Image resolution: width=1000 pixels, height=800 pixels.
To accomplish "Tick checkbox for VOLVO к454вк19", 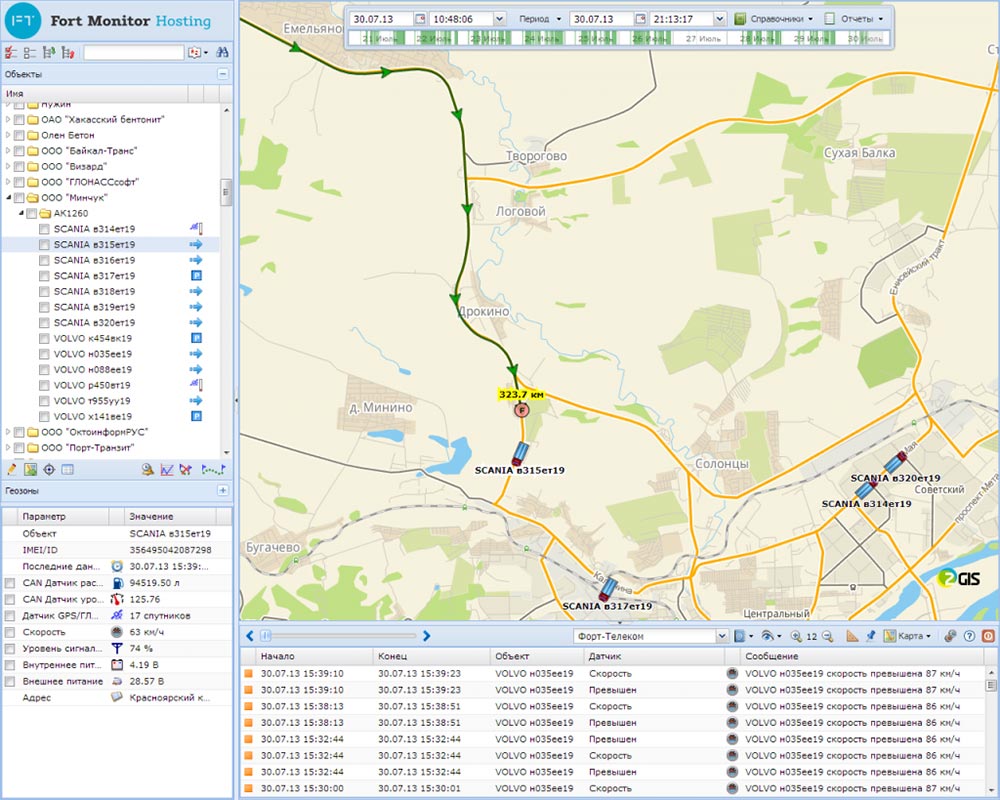I will point(44,339).
